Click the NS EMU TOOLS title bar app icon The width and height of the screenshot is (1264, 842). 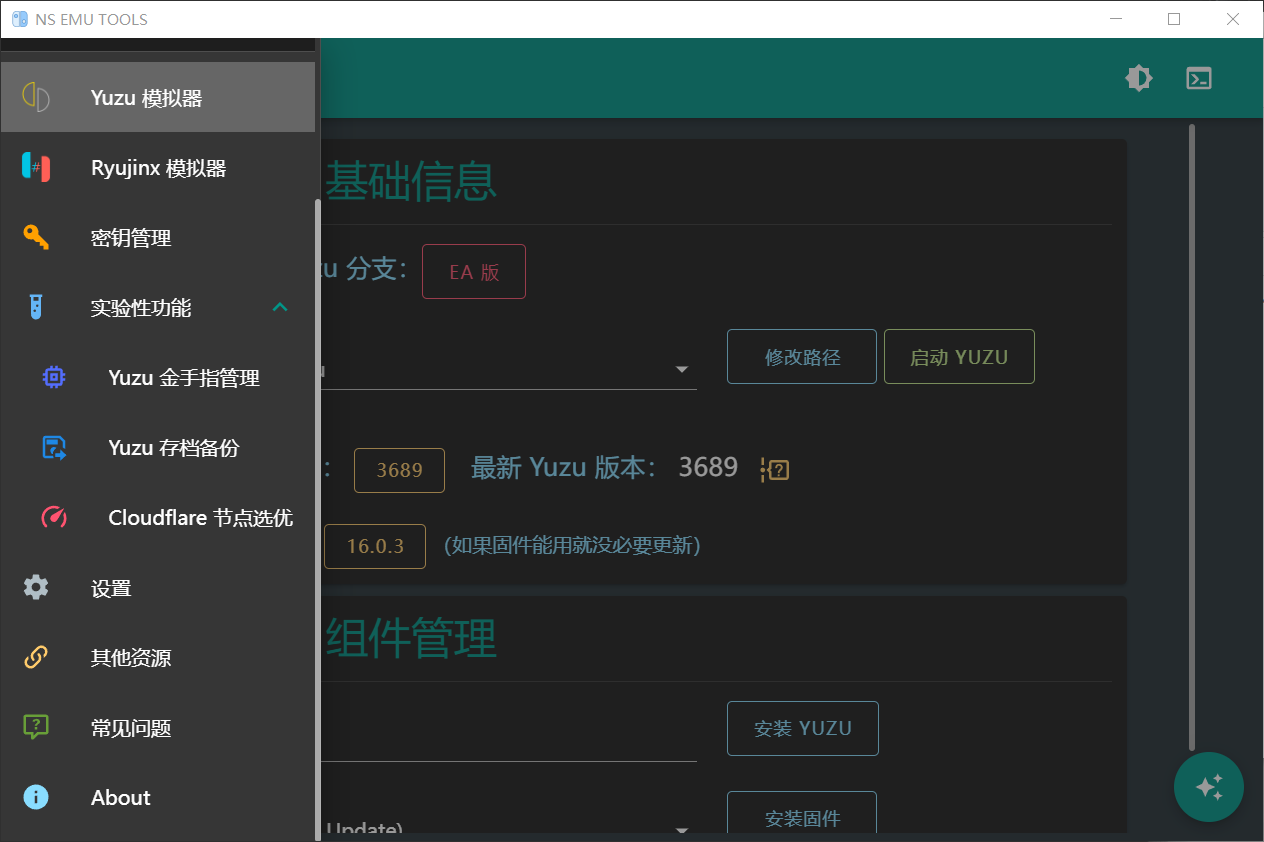(20, 19)
